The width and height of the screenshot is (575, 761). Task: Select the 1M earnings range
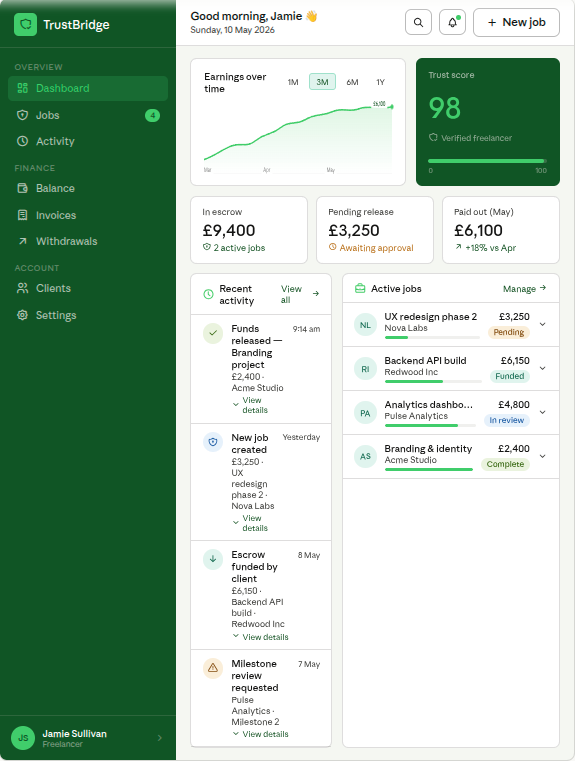point(293,82)
